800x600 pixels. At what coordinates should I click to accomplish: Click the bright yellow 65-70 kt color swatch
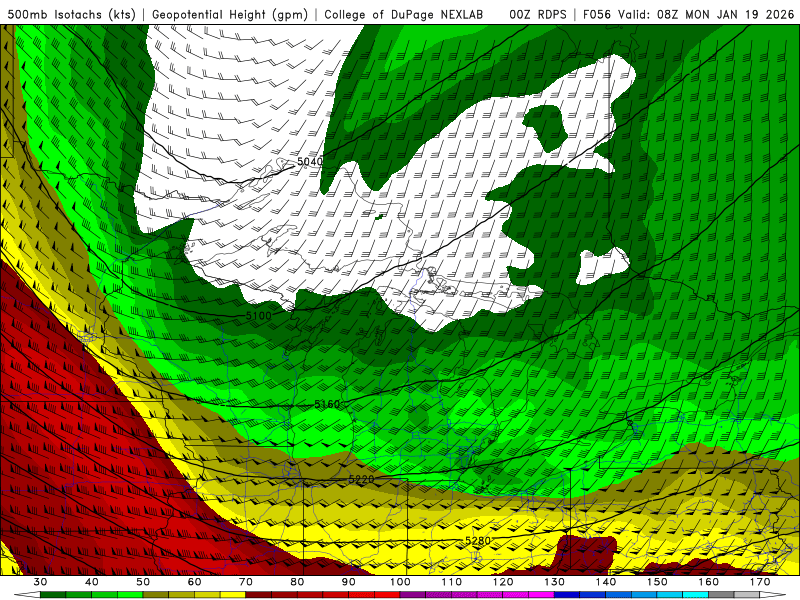click(x=233, y=595)
